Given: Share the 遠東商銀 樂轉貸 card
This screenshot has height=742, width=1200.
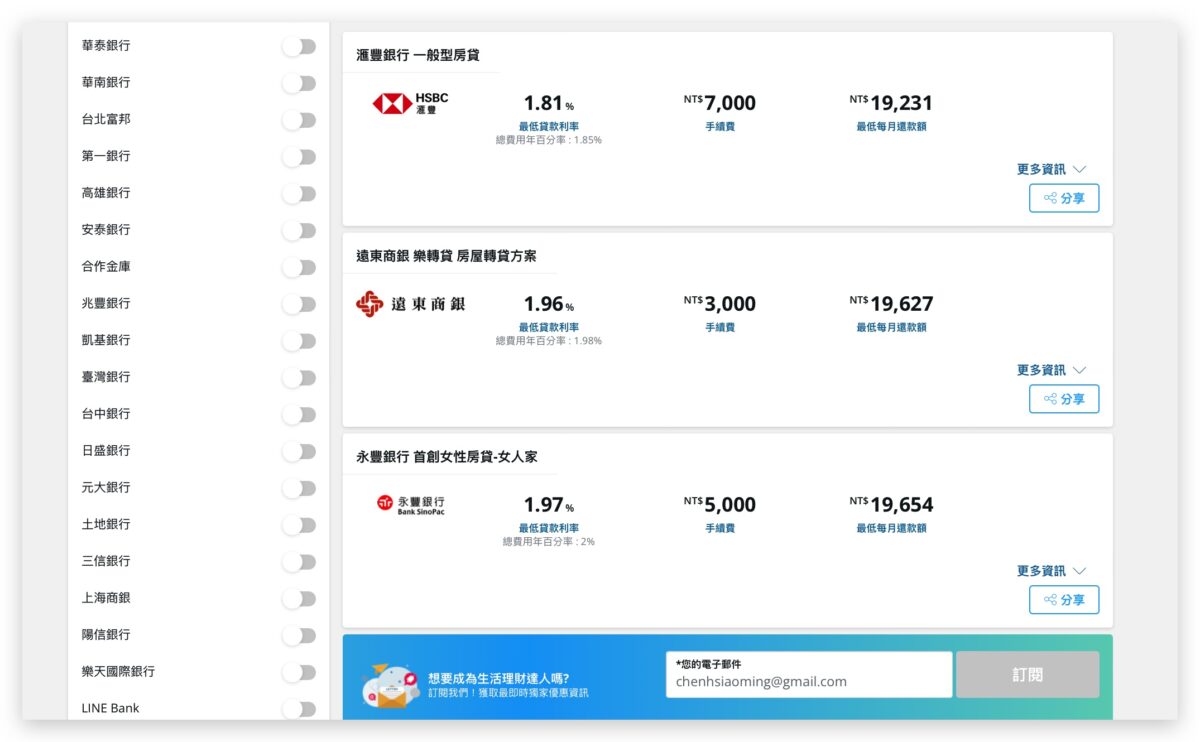Looking at the screenshot, I should pyautogui.click(x=1064, y=399).
